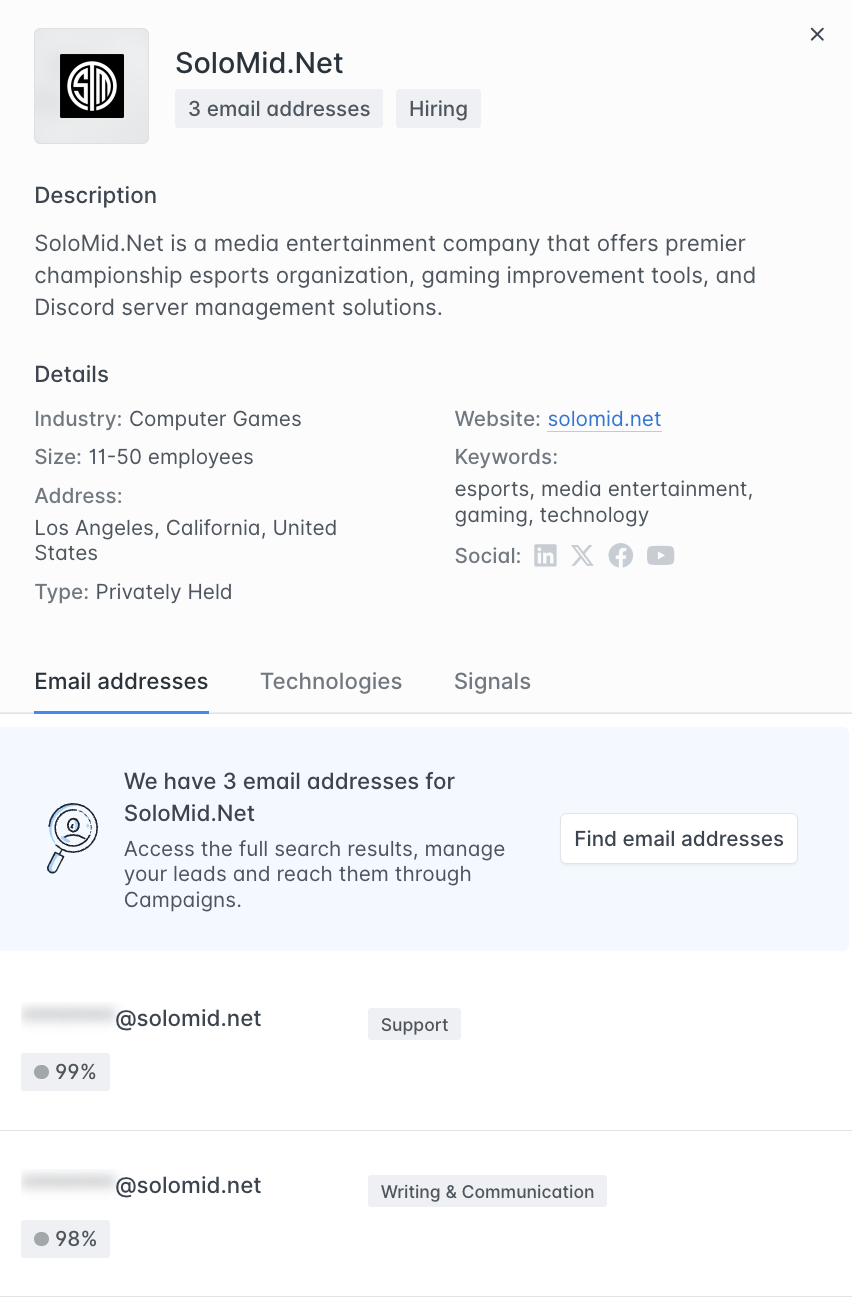The height and width of the screenshot is (1308, 852).
Task: Select the first masked email address
Action: (x=143, y=1018)
